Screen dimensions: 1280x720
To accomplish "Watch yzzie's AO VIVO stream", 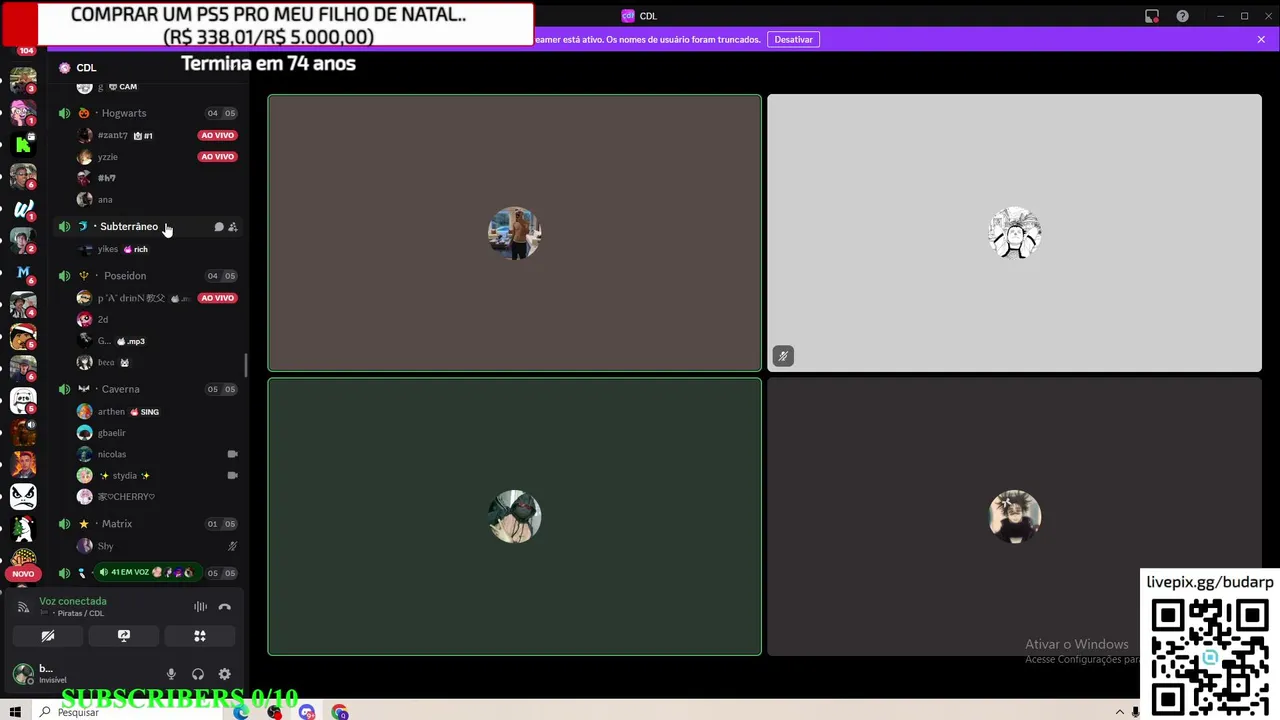I will [x=217, y=157].
